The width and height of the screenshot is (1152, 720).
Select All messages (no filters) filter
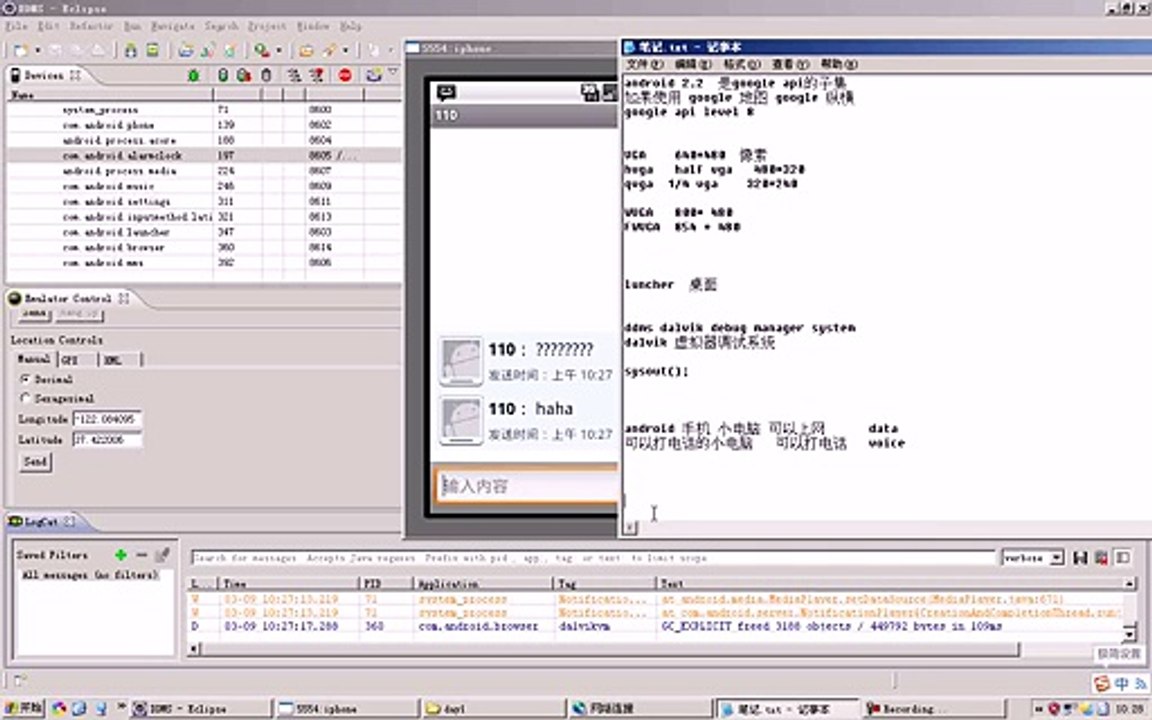click(x=90, y=575)
